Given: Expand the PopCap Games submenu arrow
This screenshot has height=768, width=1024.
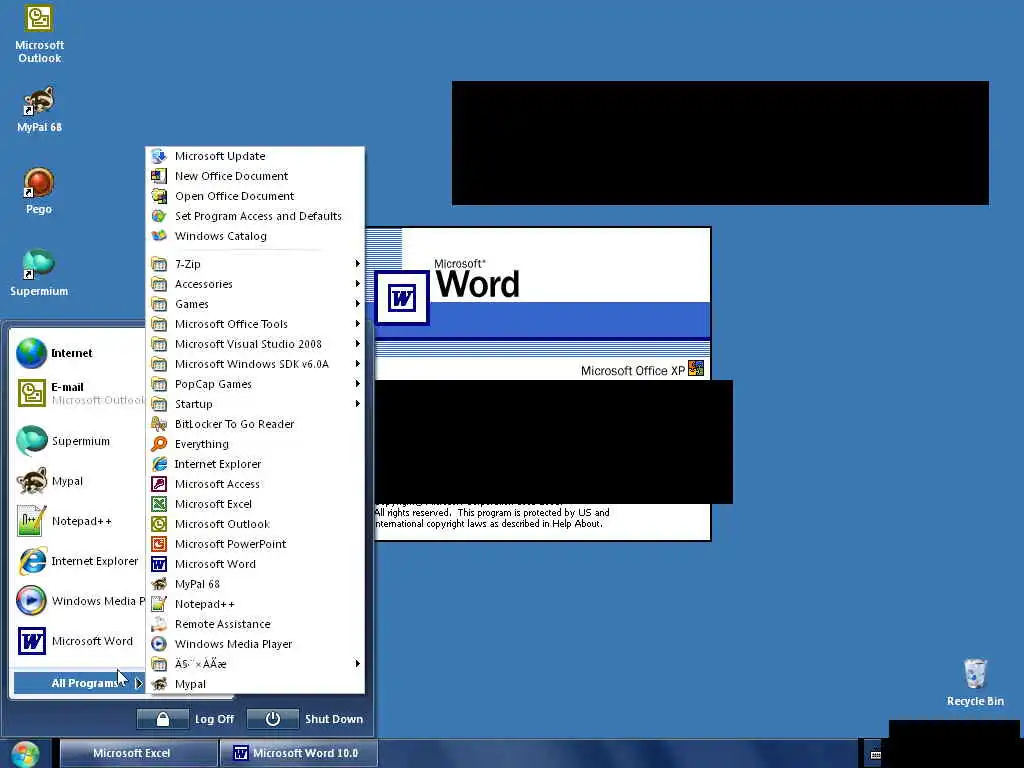Looking at the screenshot, I should [357, 384].
